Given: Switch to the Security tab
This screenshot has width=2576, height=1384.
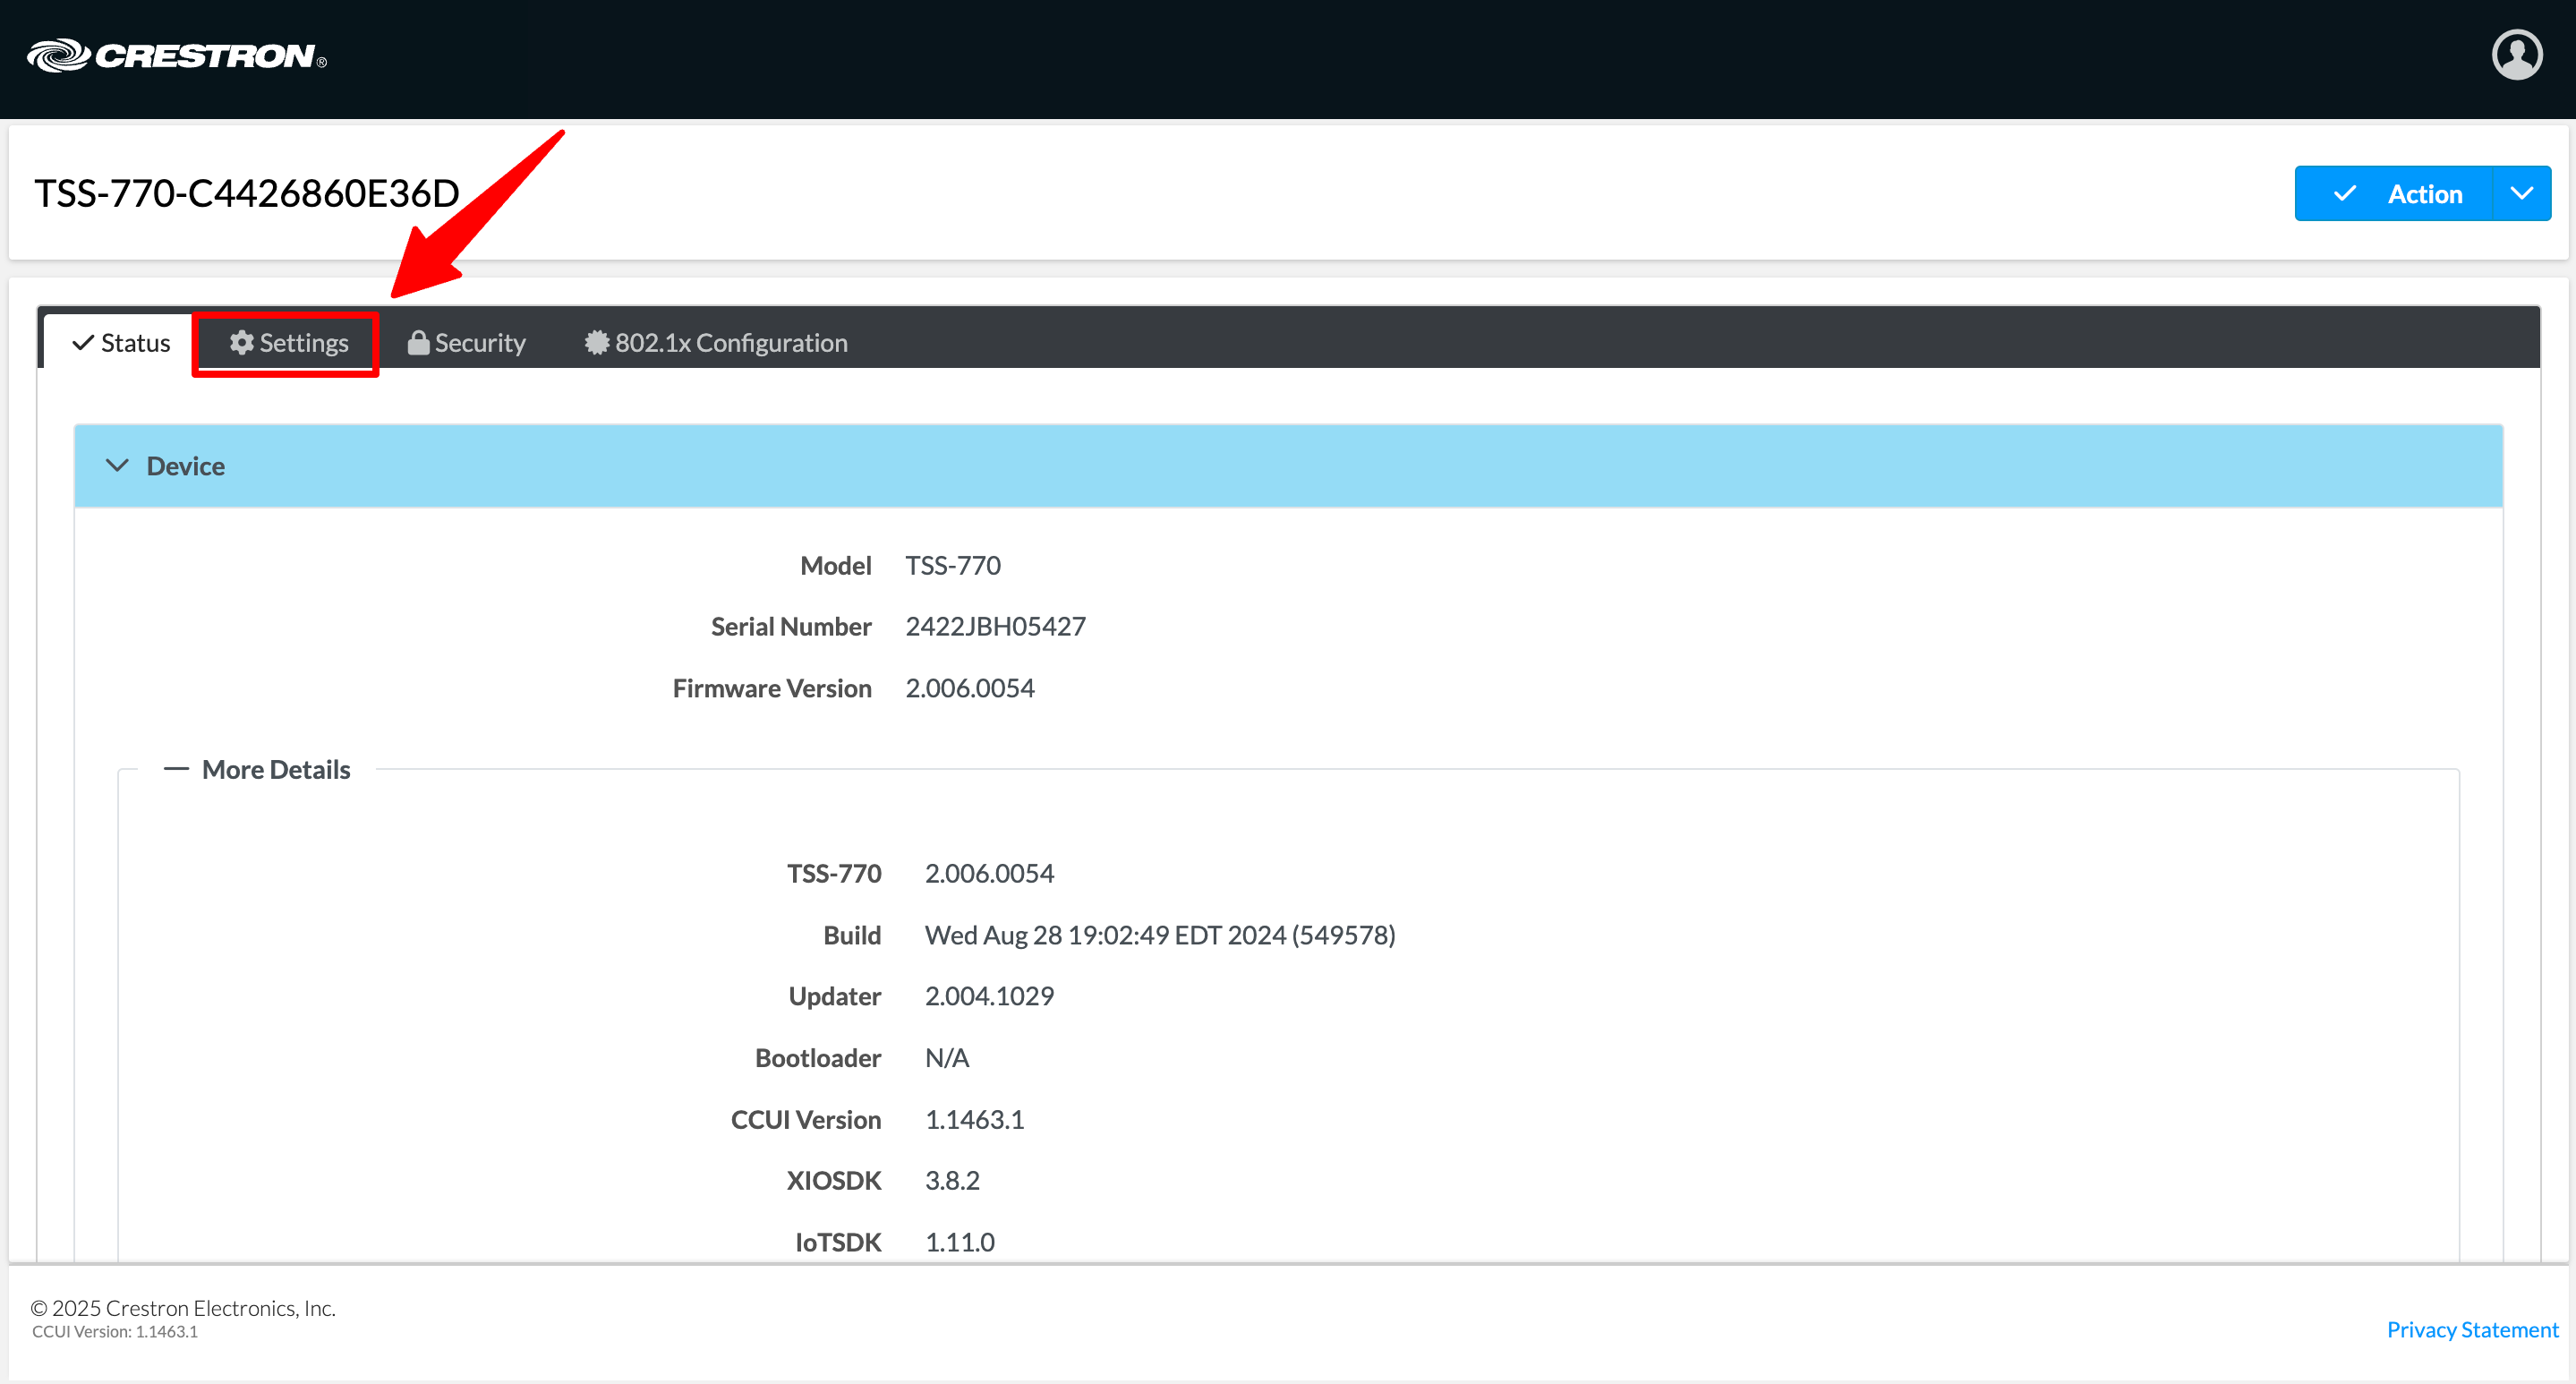Looking at the screenshot, I should [x=466, y=343].
